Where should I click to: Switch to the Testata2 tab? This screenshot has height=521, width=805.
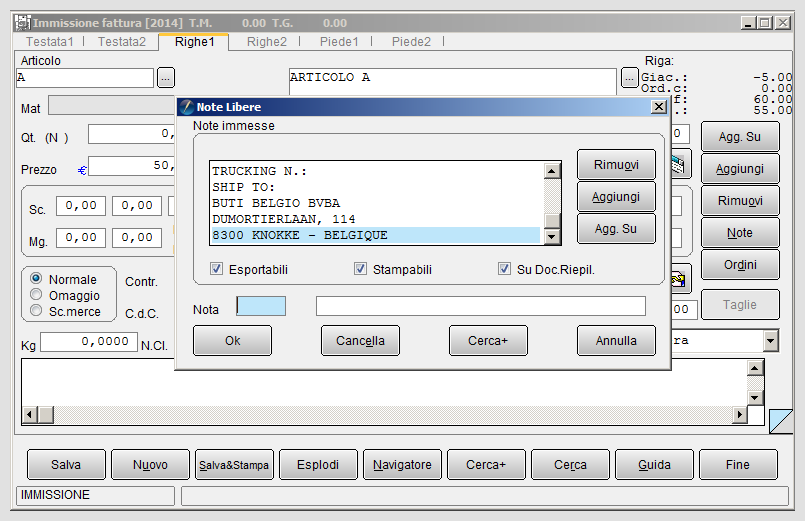(122, 42)
